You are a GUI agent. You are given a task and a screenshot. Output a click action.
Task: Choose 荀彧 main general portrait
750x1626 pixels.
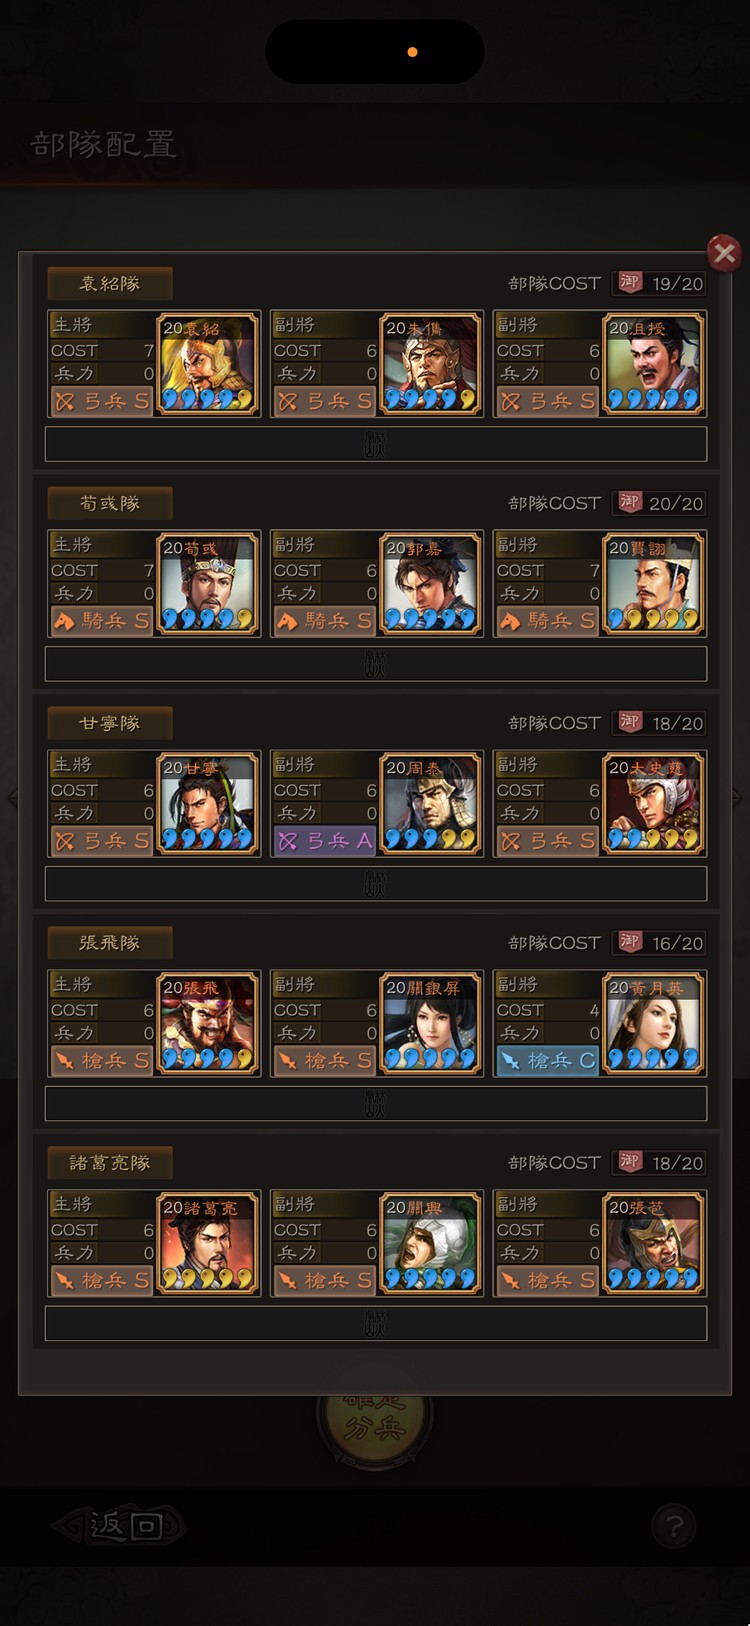tap(207, 584)
